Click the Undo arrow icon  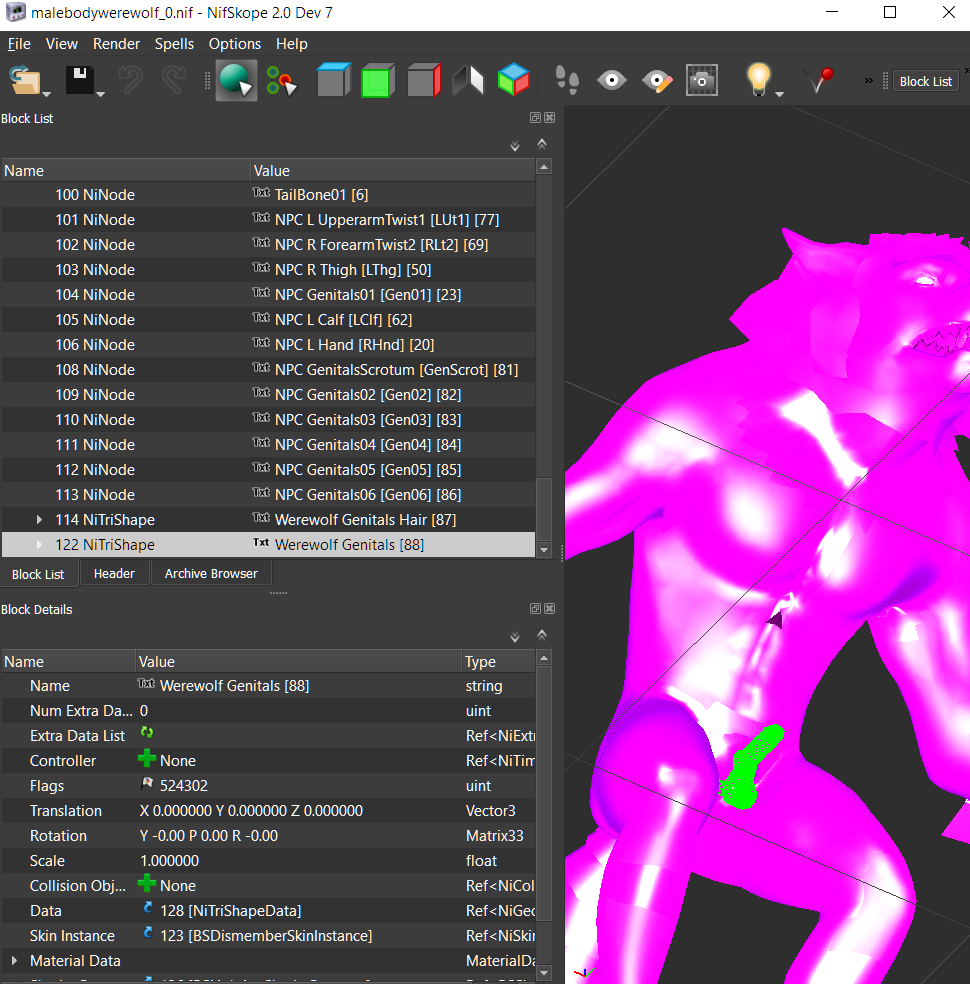[130, 81]
